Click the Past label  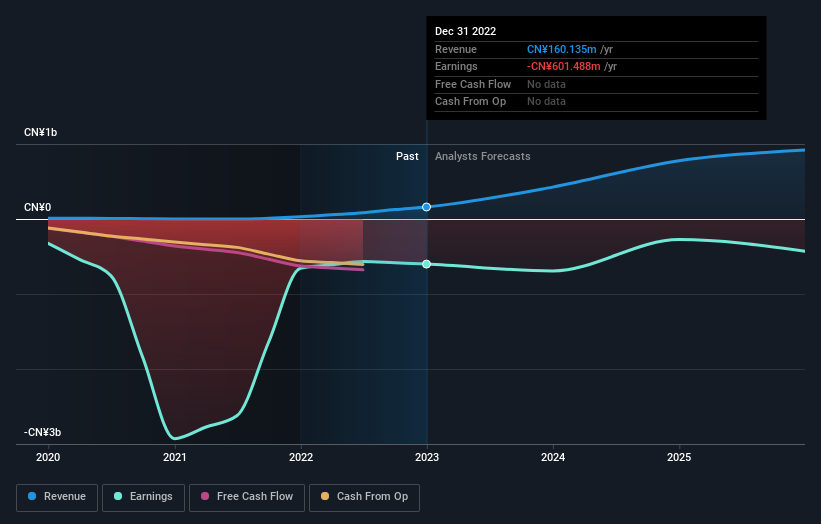[407, 156]
